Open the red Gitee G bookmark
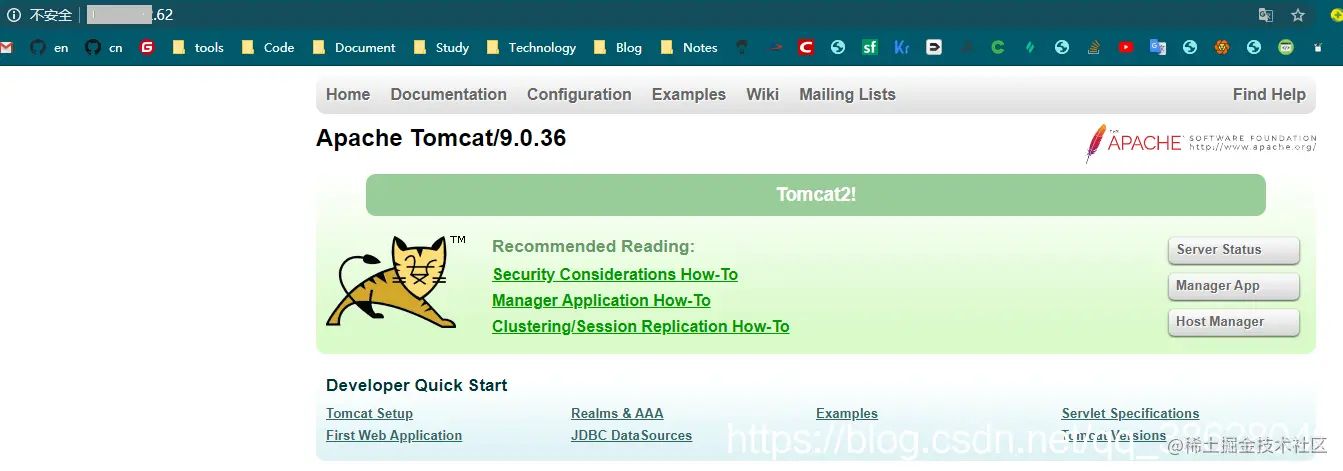1343x471 pixels. pyautogui.click(x=147, y=47)
